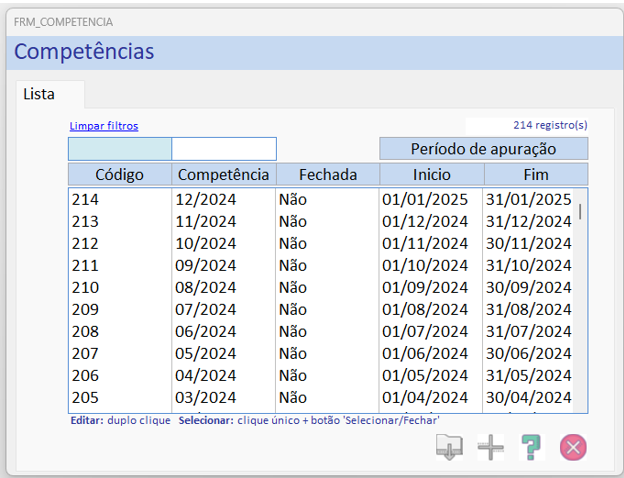Viewport: 624px width, 478px height.
Task: Click the list vertical scrollbar thumb
Action: click(x=580, y=211)
